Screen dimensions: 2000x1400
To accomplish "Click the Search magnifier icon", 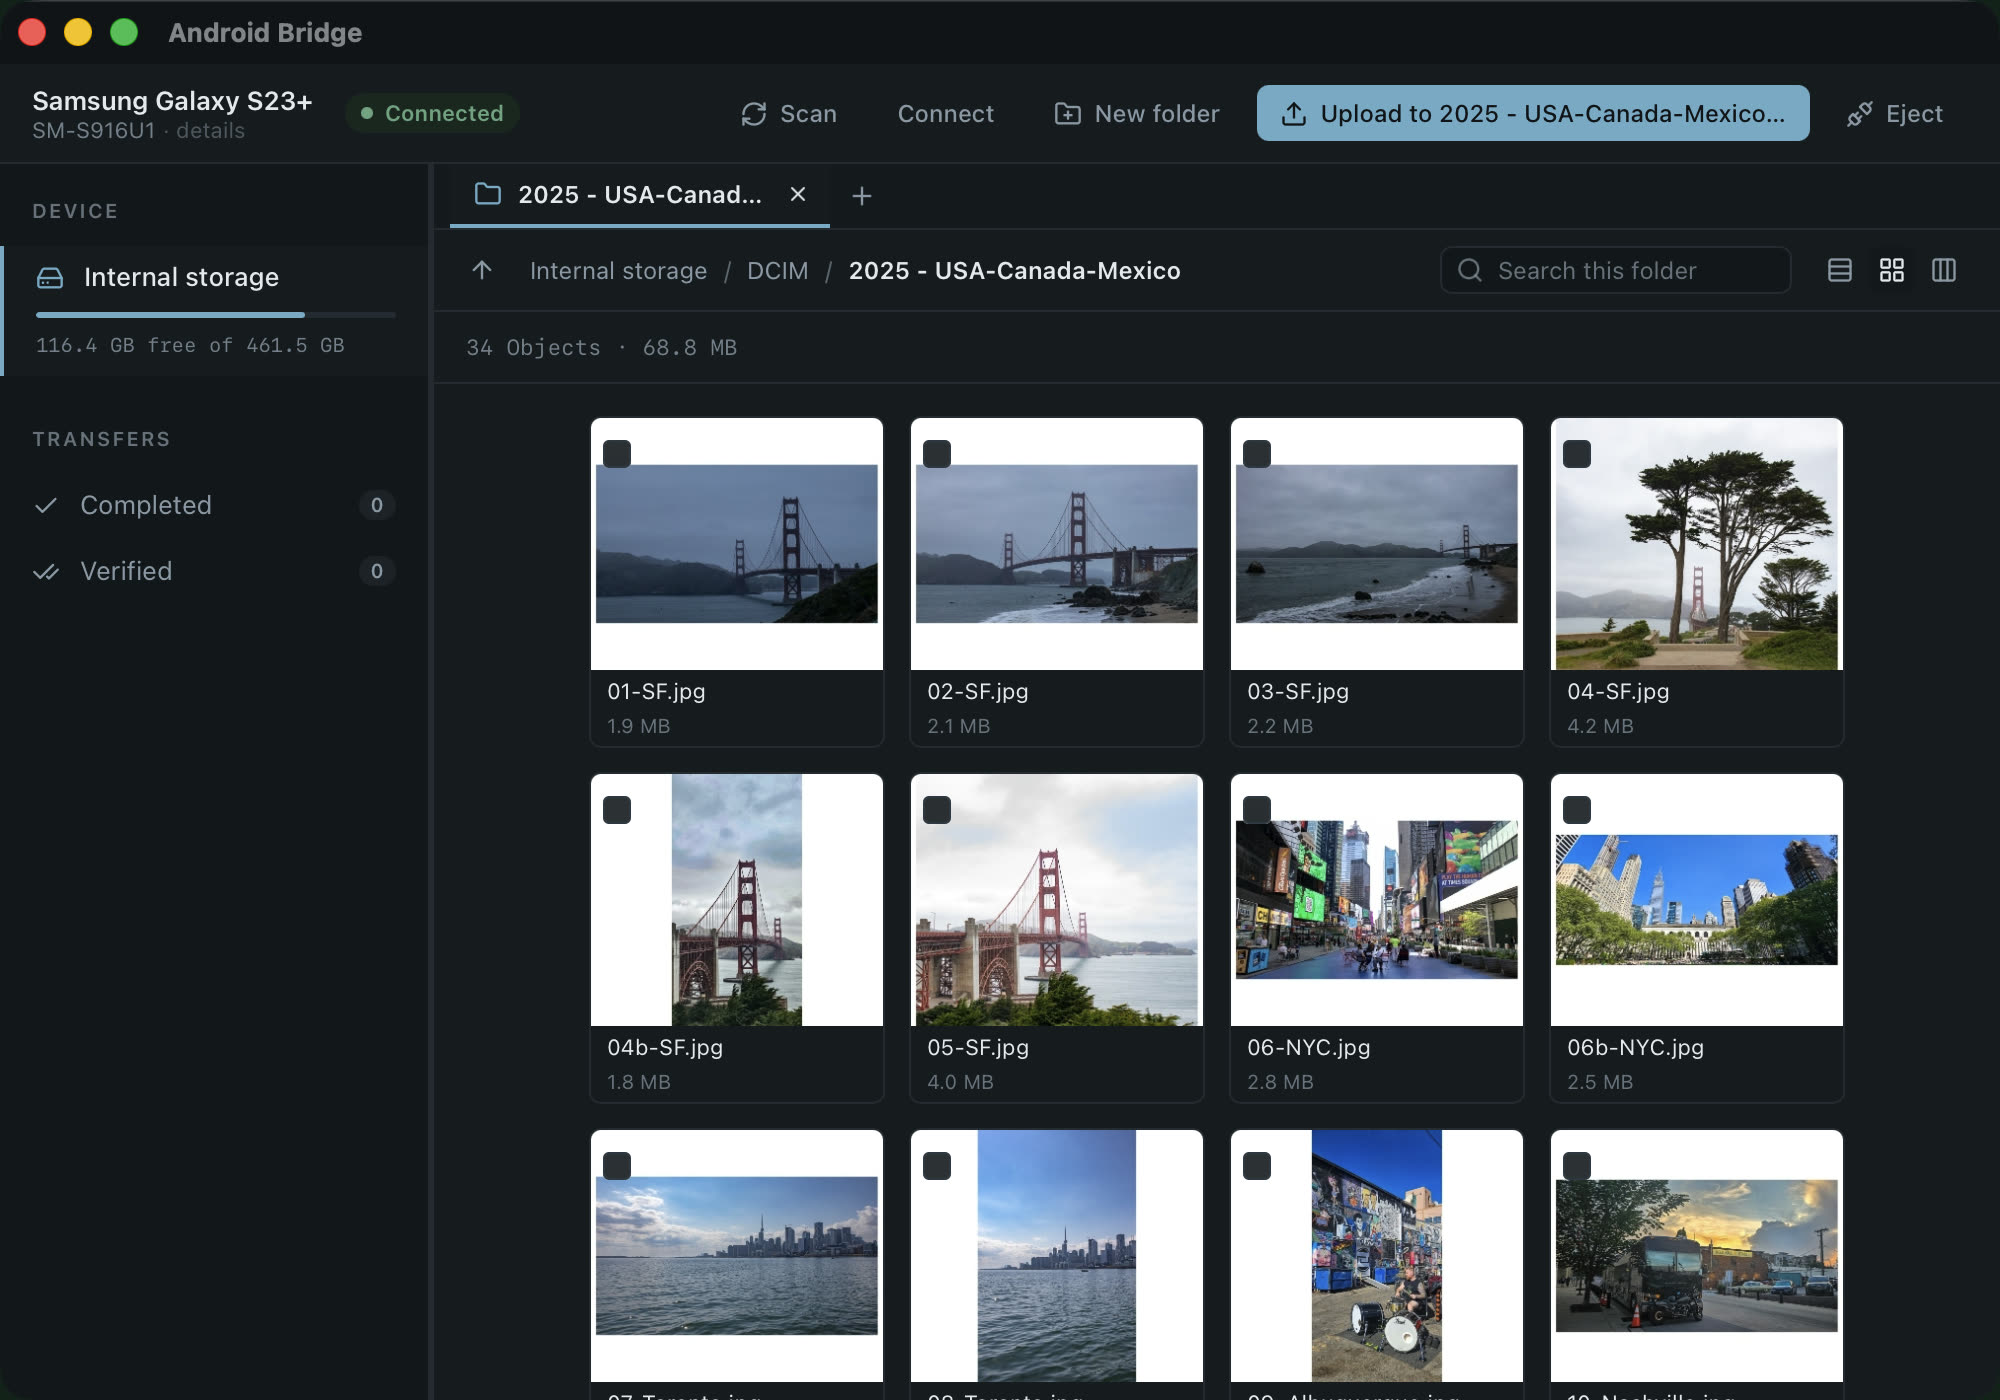I will tap(1470, 270).
